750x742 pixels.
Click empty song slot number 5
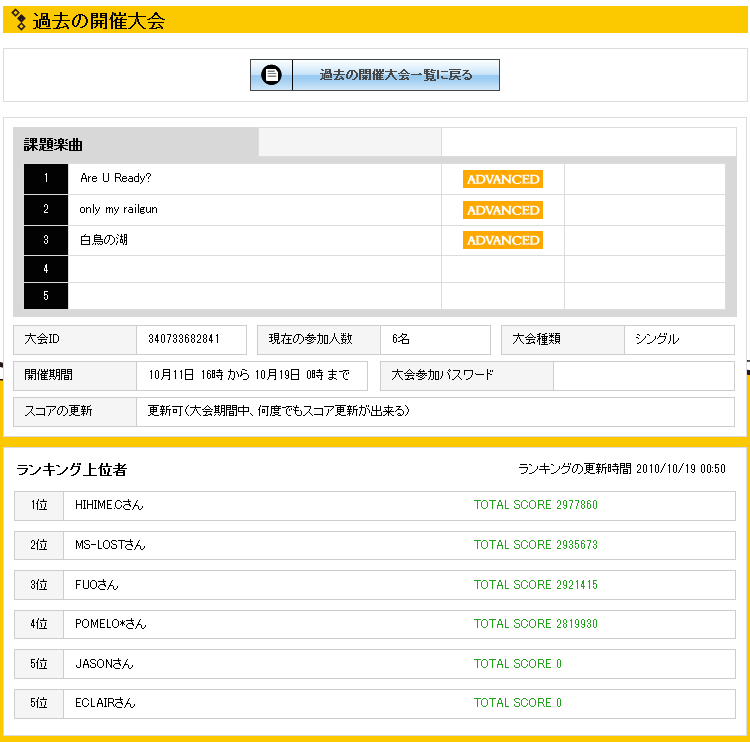pyautogui.click(x=46, y=296)
